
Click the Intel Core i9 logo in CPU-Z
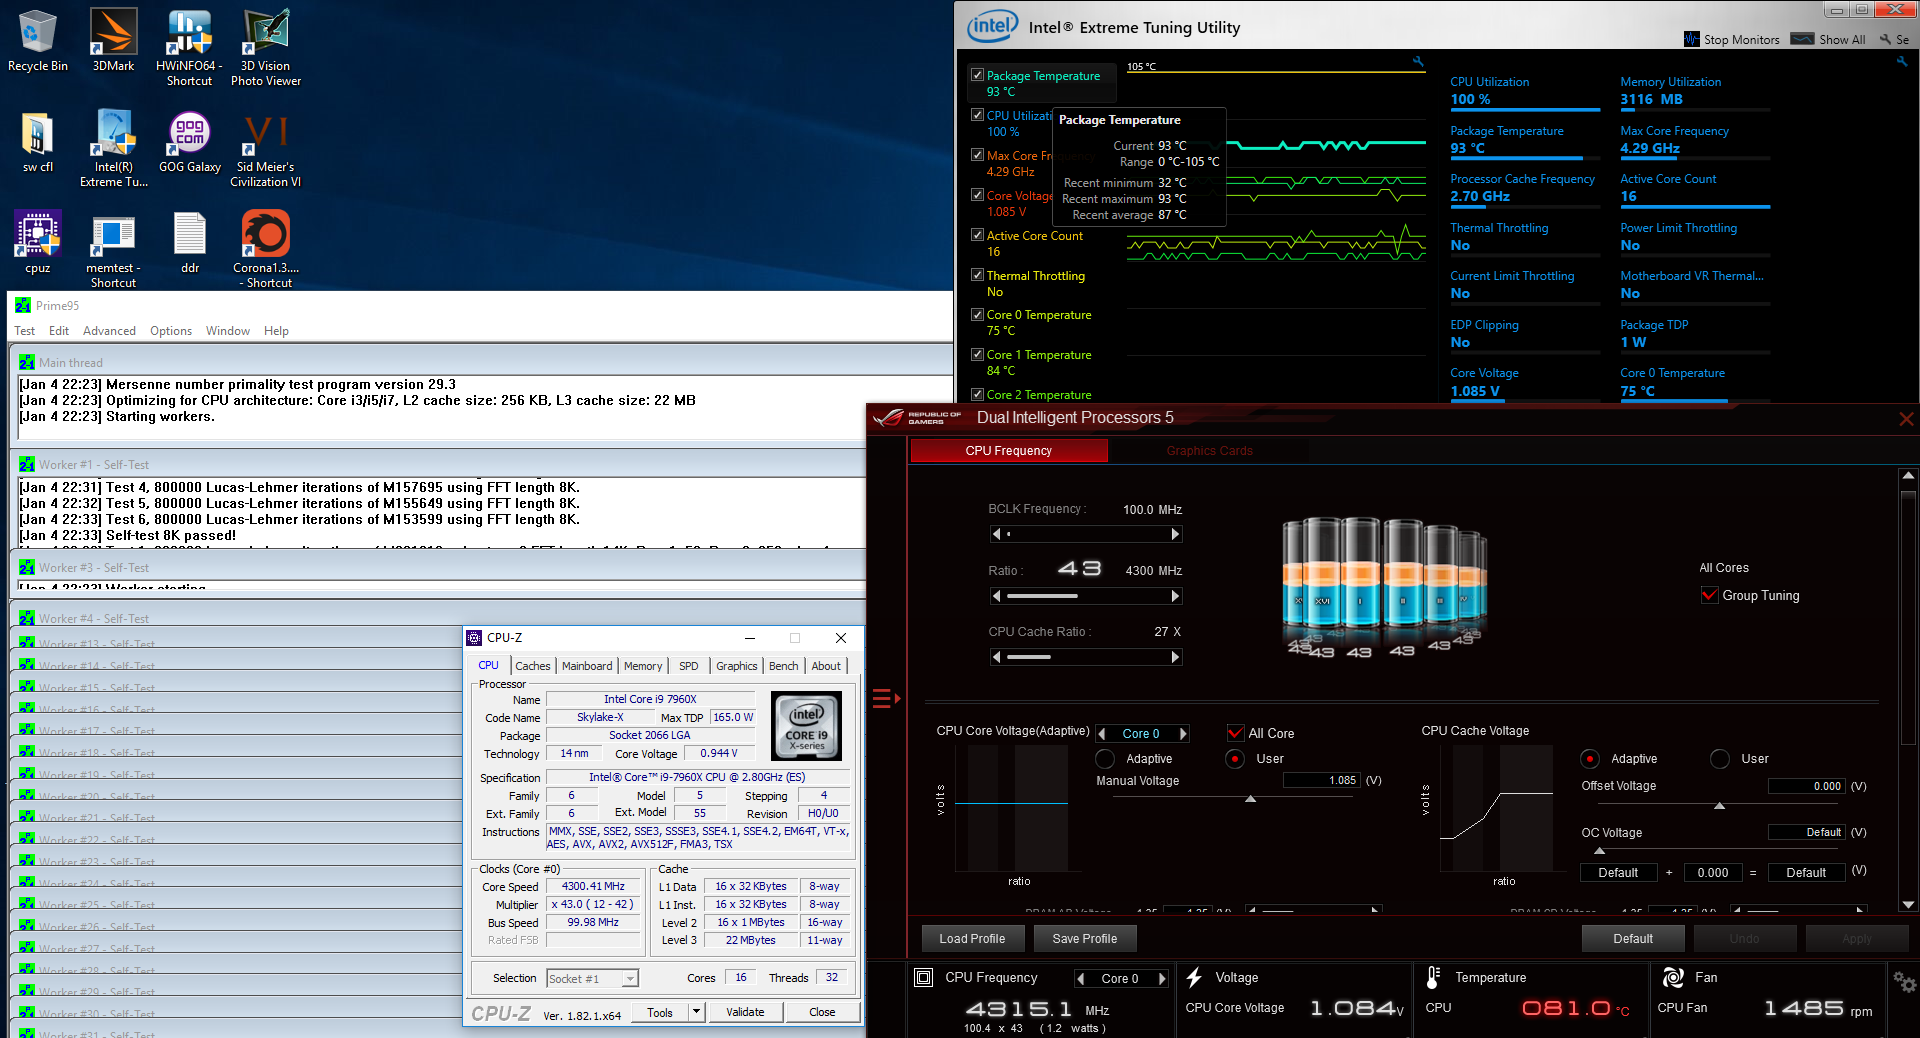[x=806, y=726]
